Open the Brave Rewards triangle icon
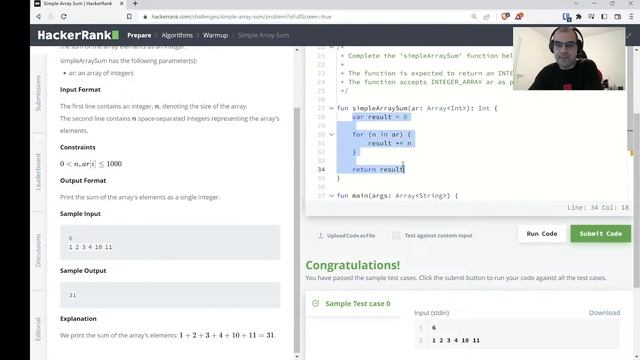Screen dimensions: 640x360 click(519, 16)
